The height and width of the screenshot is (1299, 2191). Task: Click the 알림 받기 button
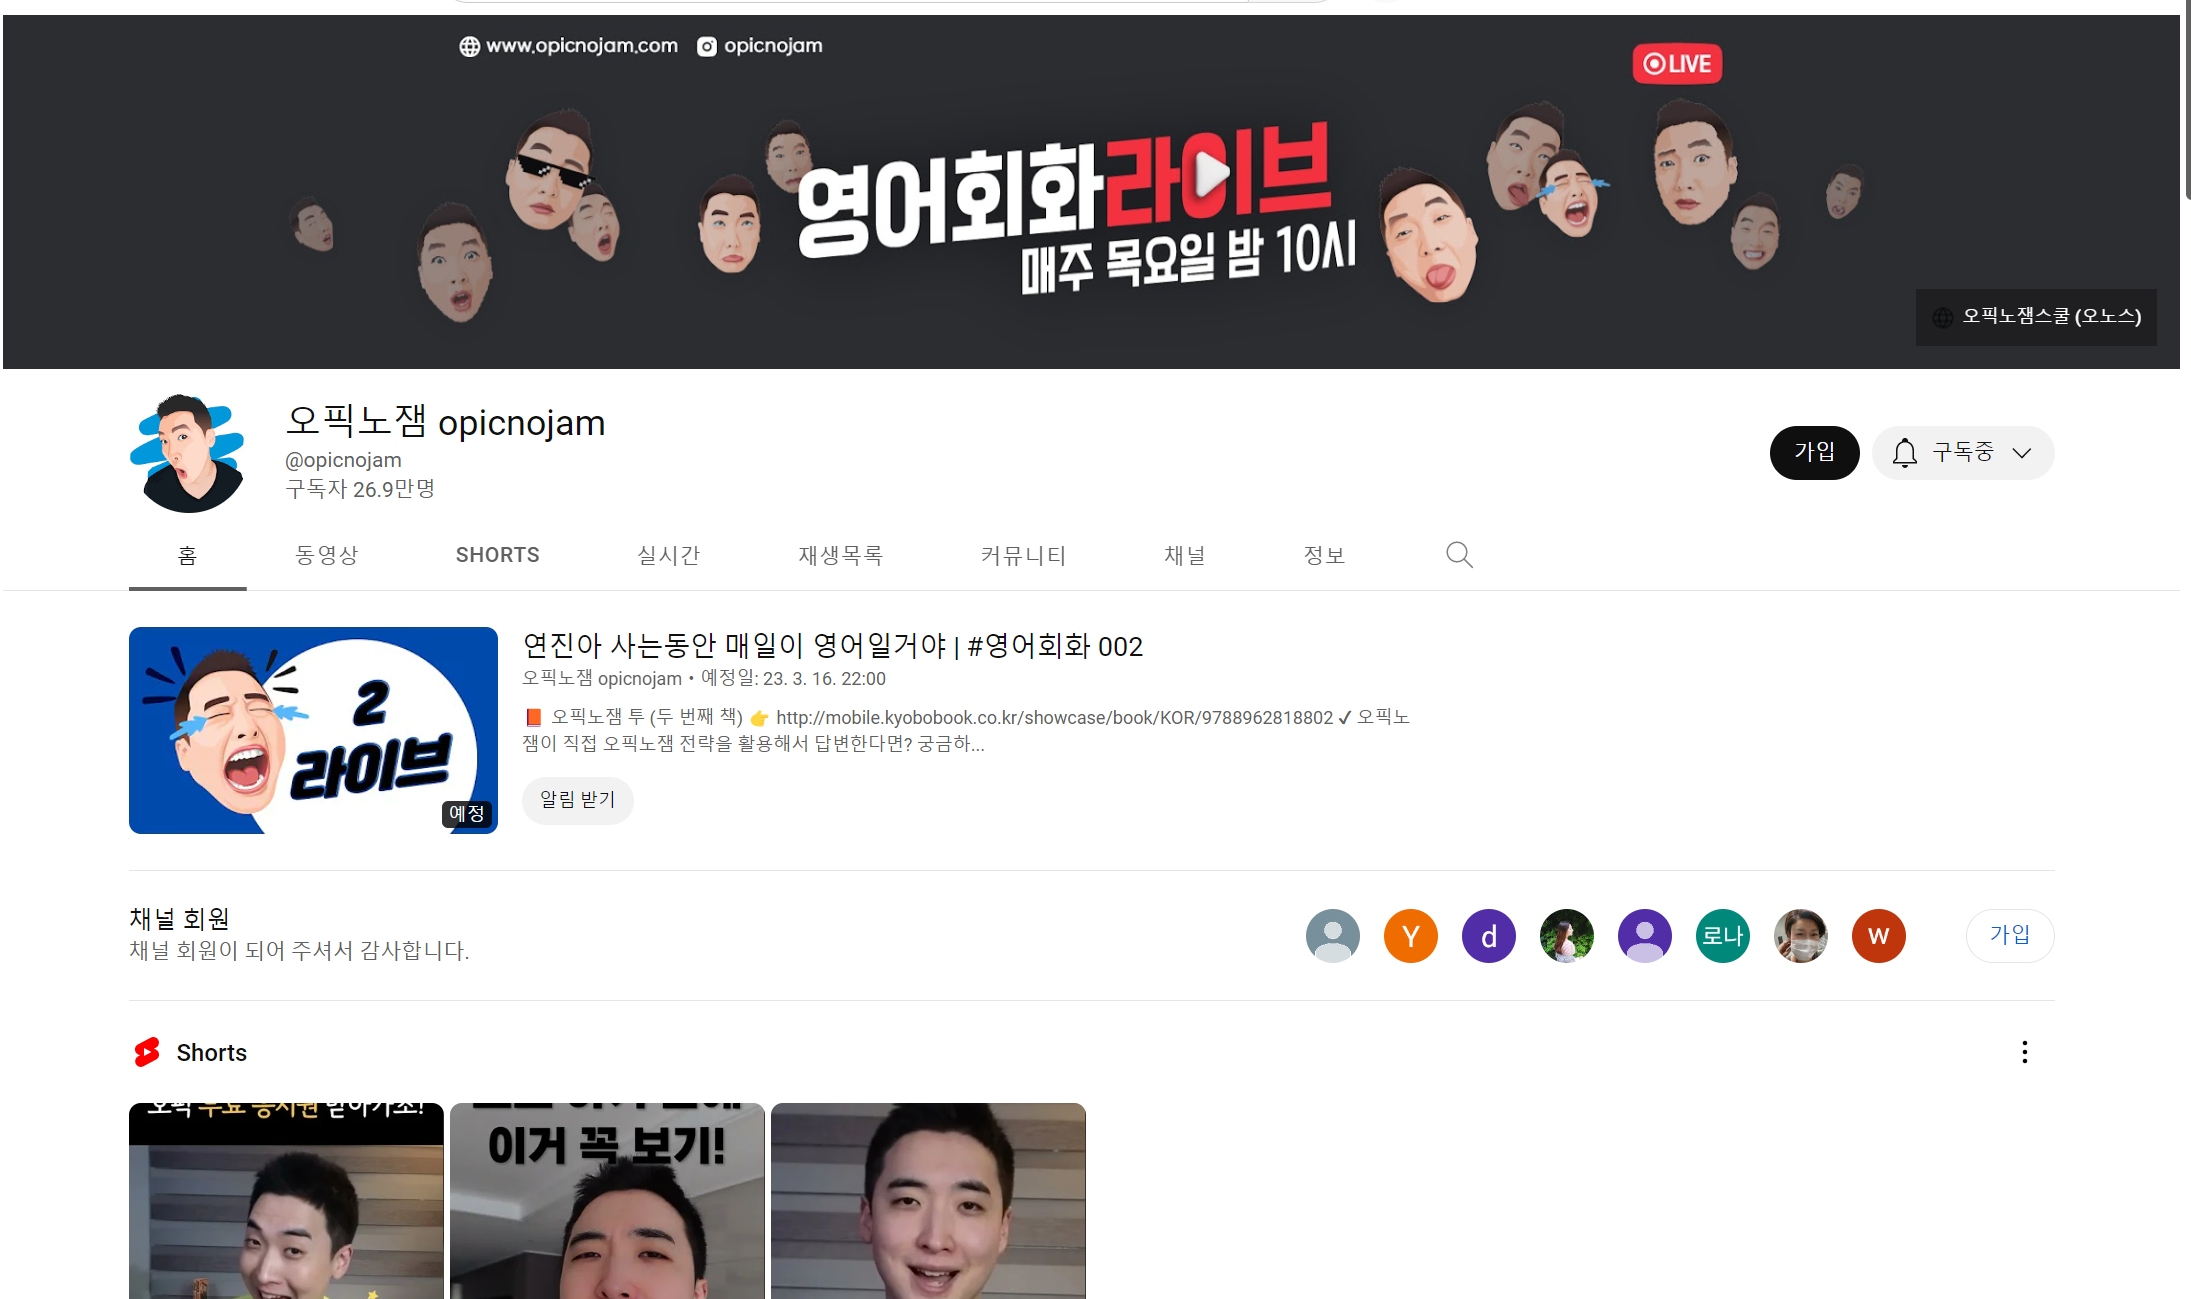[578, 800]
